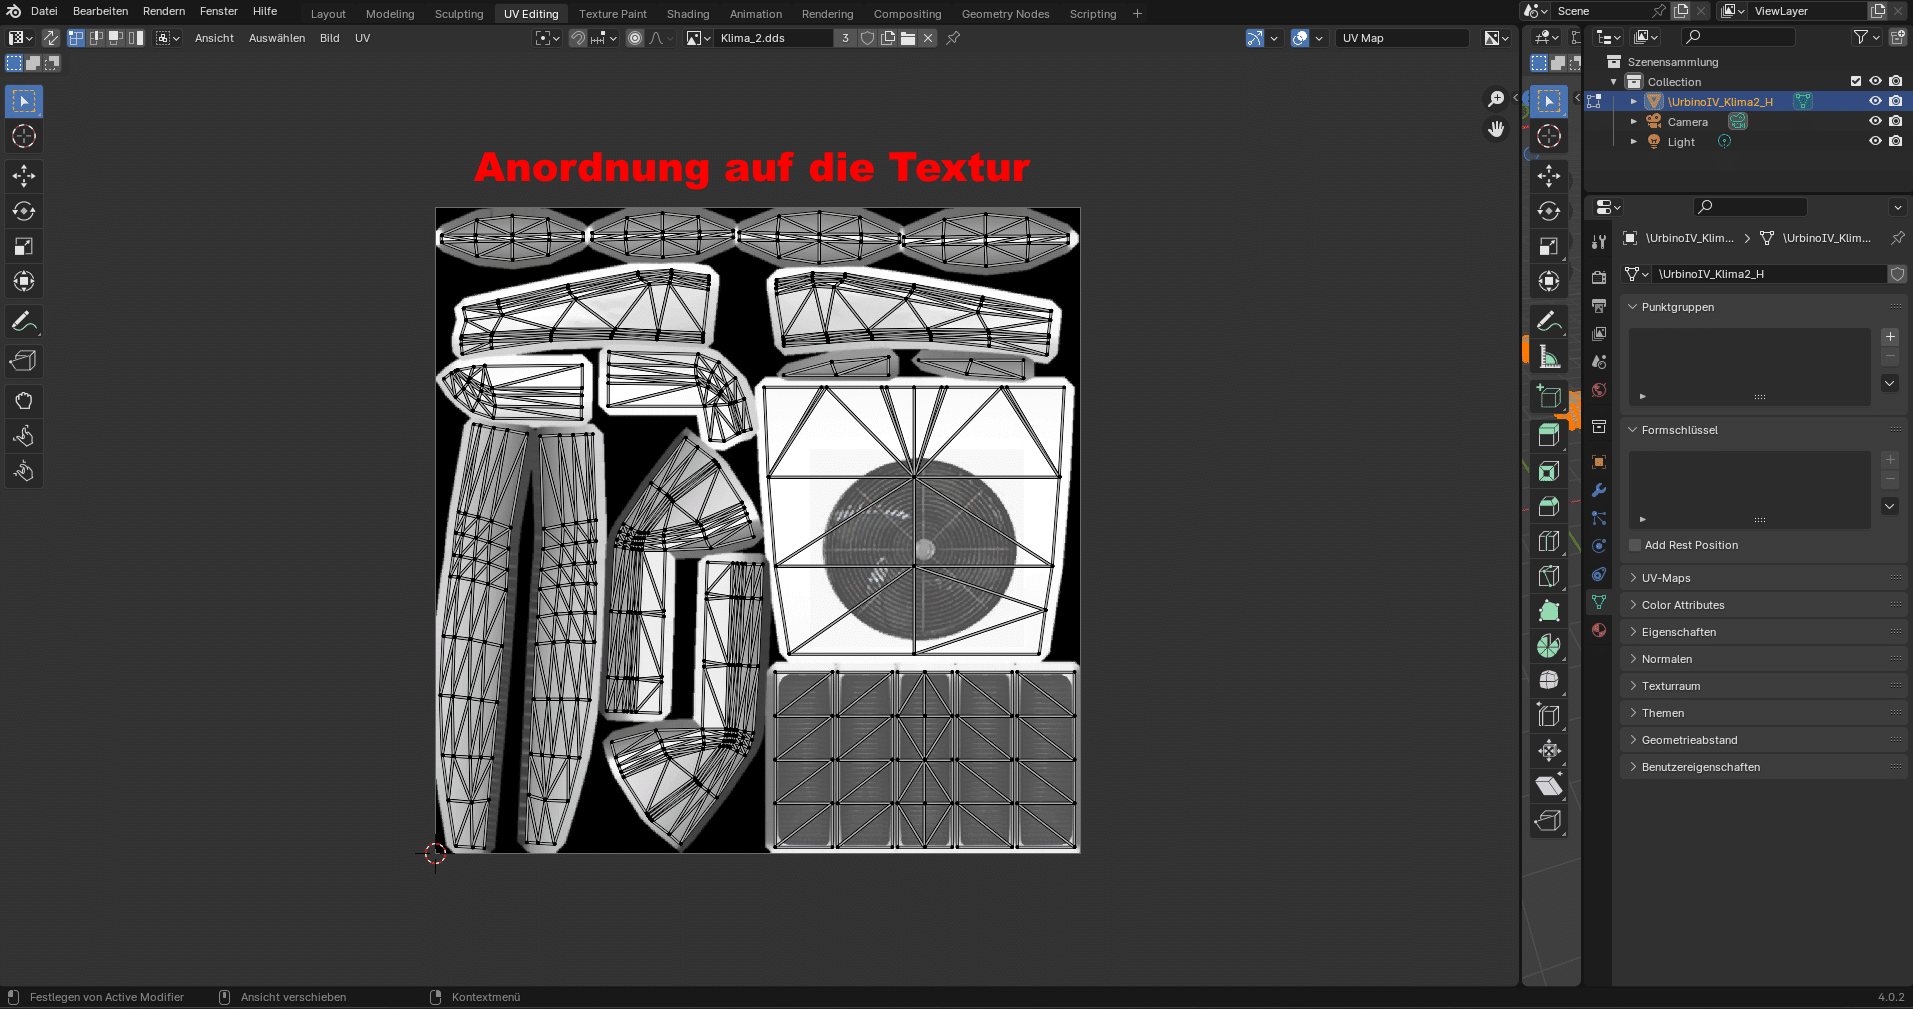The width and height of the screenshot is (1913, 1009).
Task: Click the zoom magnifier icon in viewport
Action: click(1496, 98)
